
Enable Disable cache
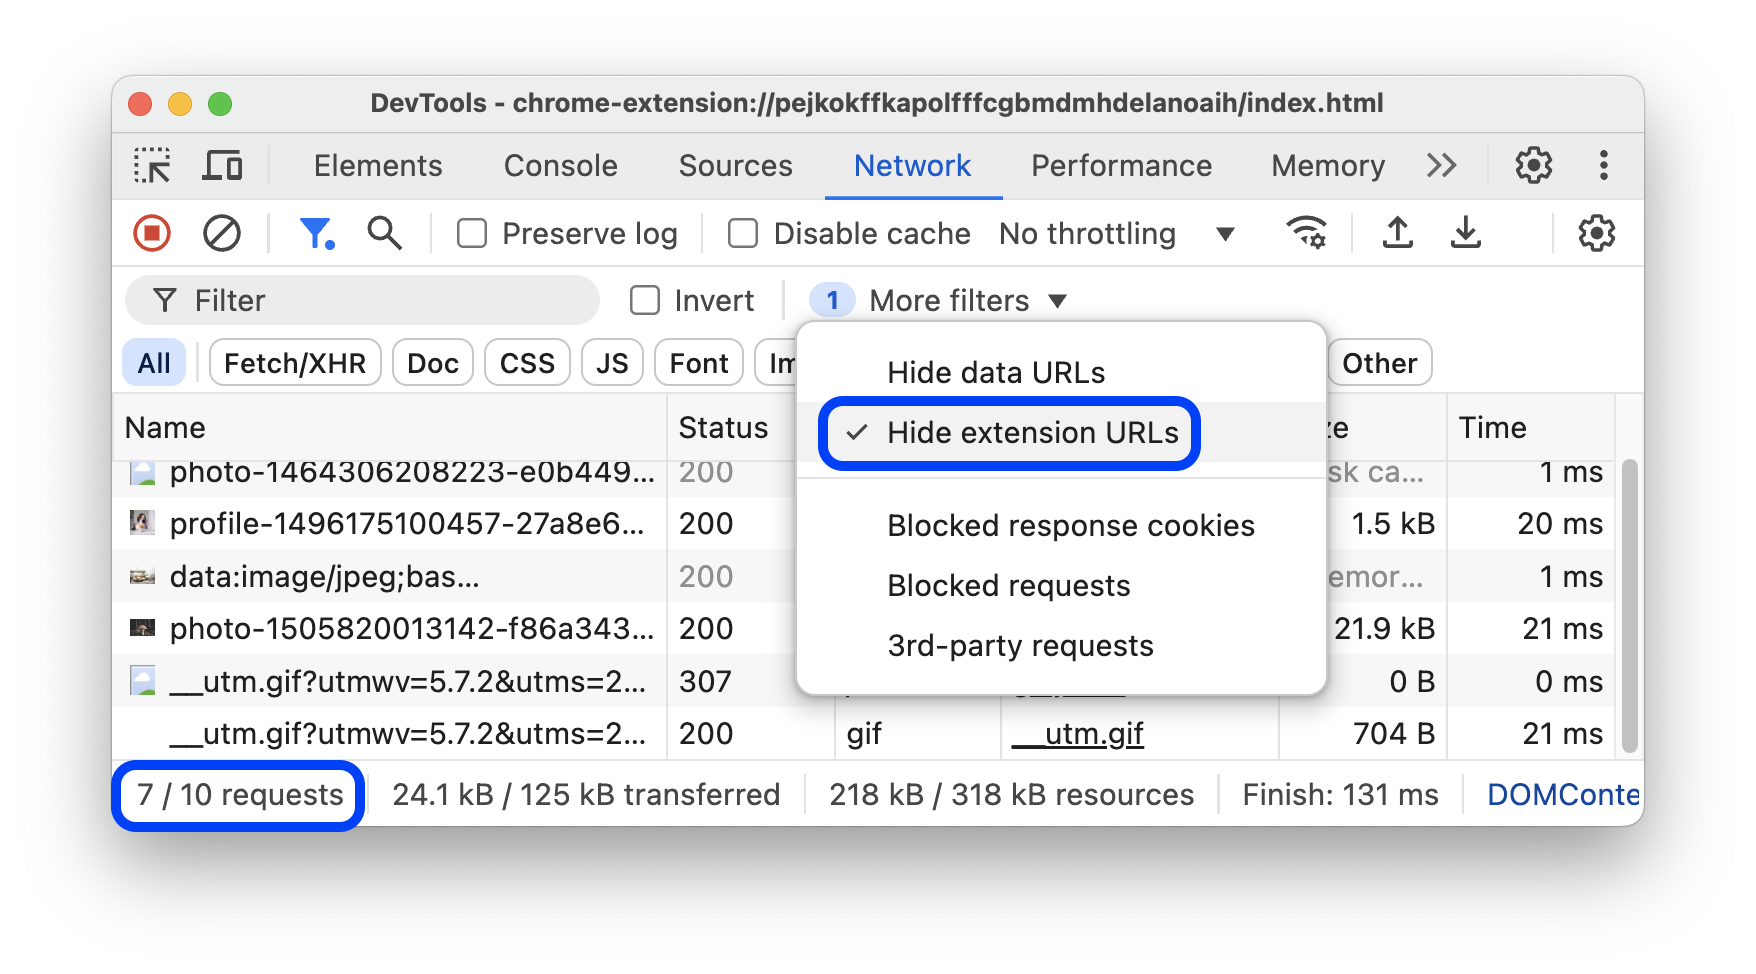point(742,233)
